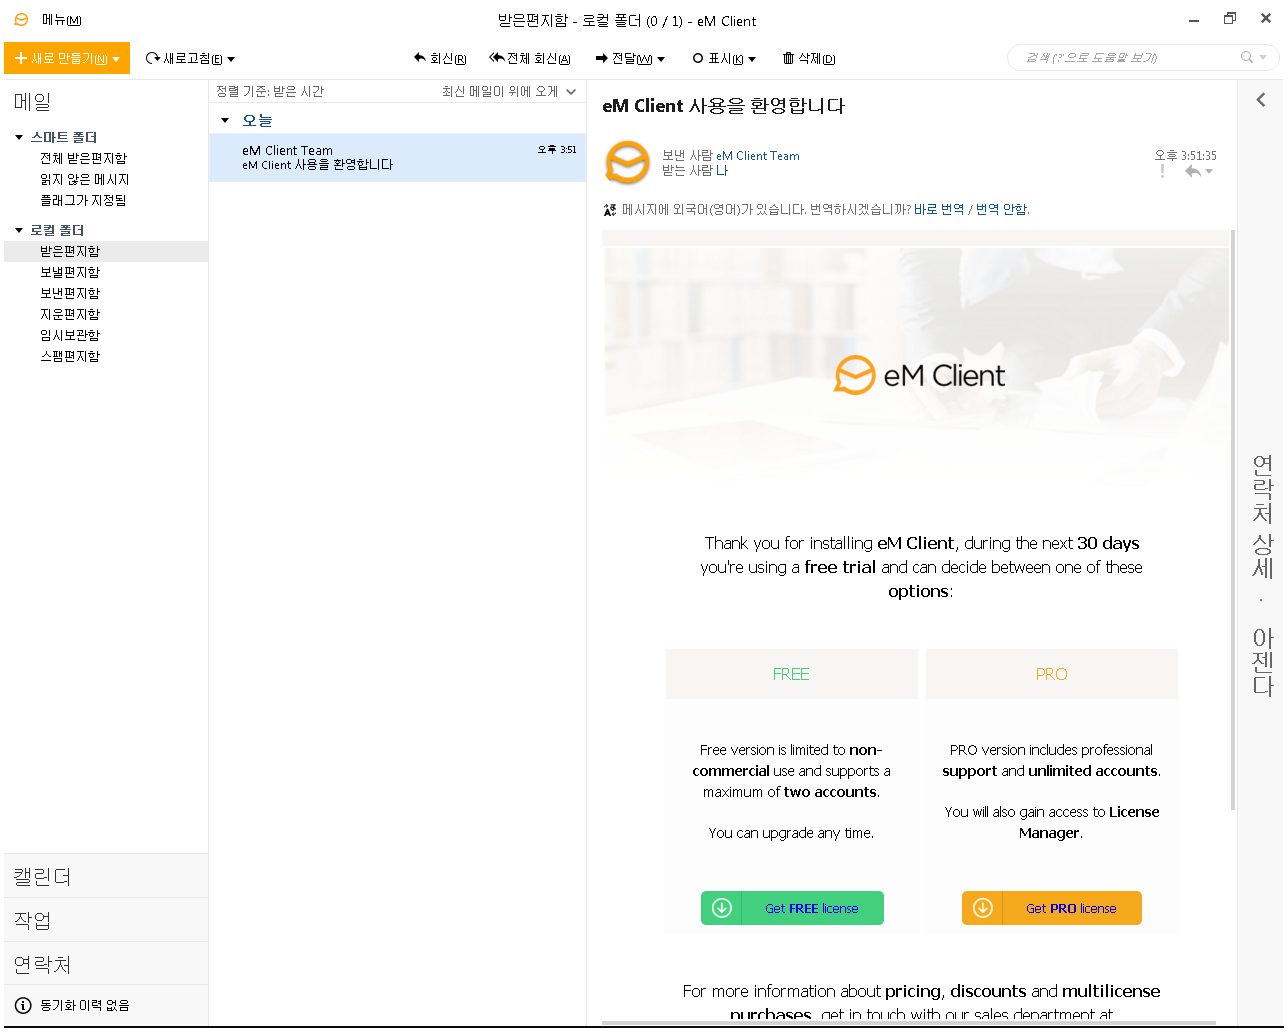Select the 읽지 않은 메시지 folder
This screenshot has width=1288, height=1032.
84,179
